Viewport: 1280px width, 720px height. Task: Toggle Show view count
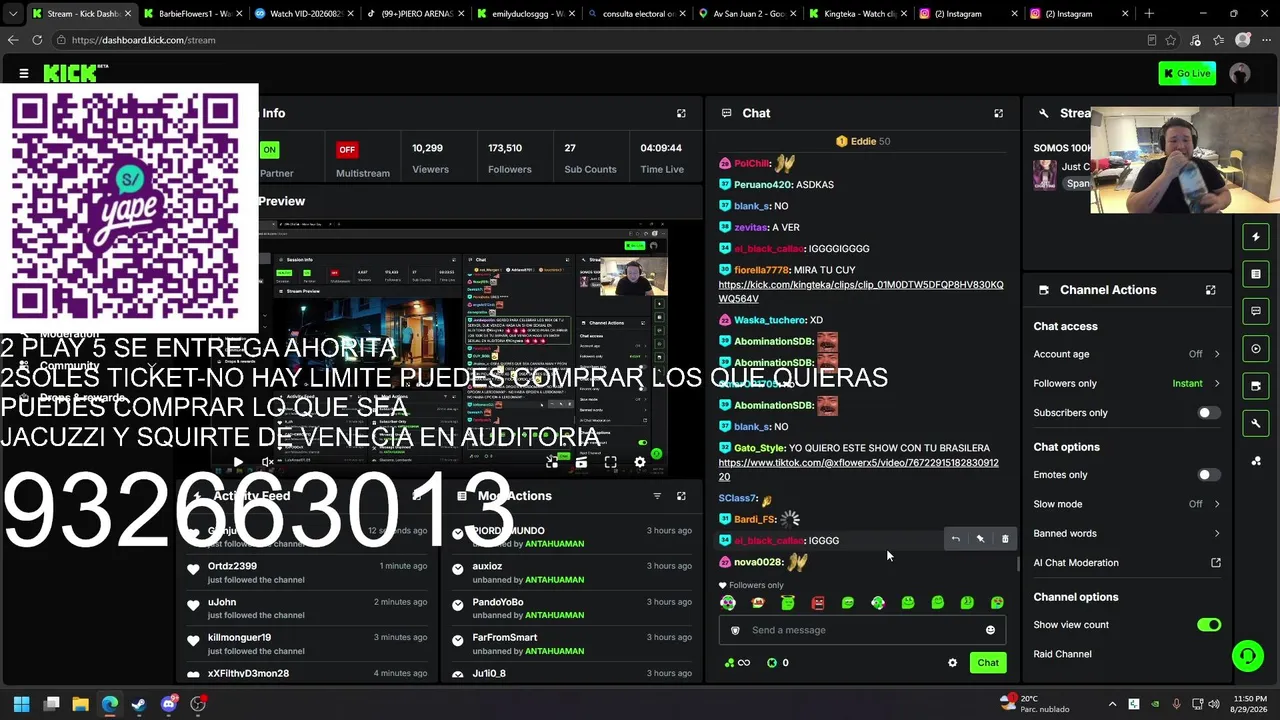[x=1209, y=625]
